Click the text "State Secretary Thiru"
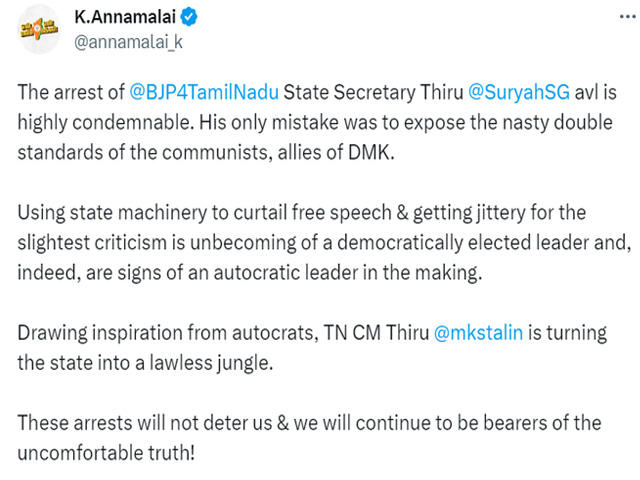The image size is (640, 480). [x=373, y=92]
